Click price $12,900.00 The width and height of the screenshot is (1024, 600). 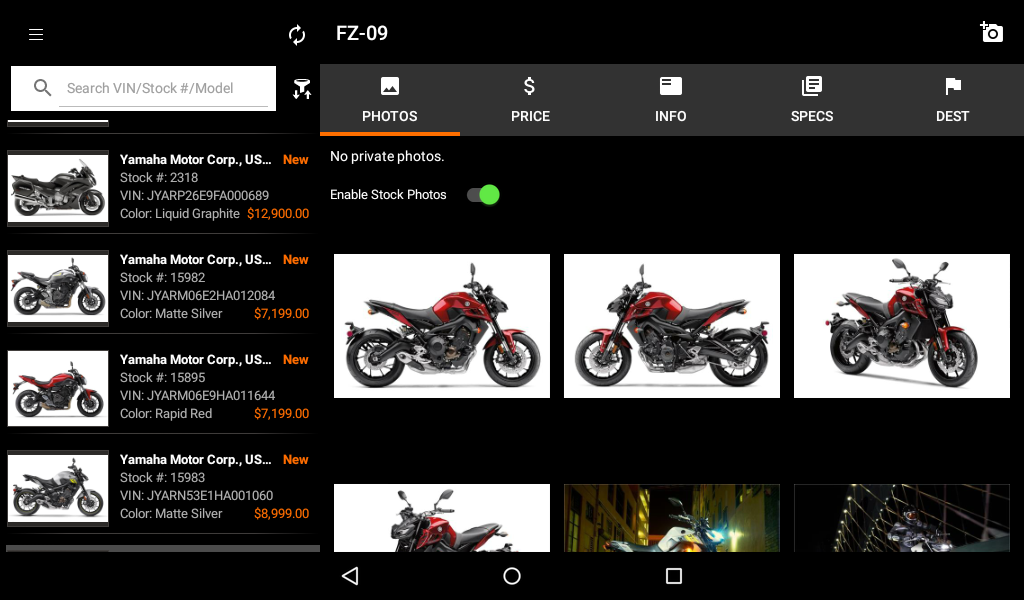tap(278, 213)
